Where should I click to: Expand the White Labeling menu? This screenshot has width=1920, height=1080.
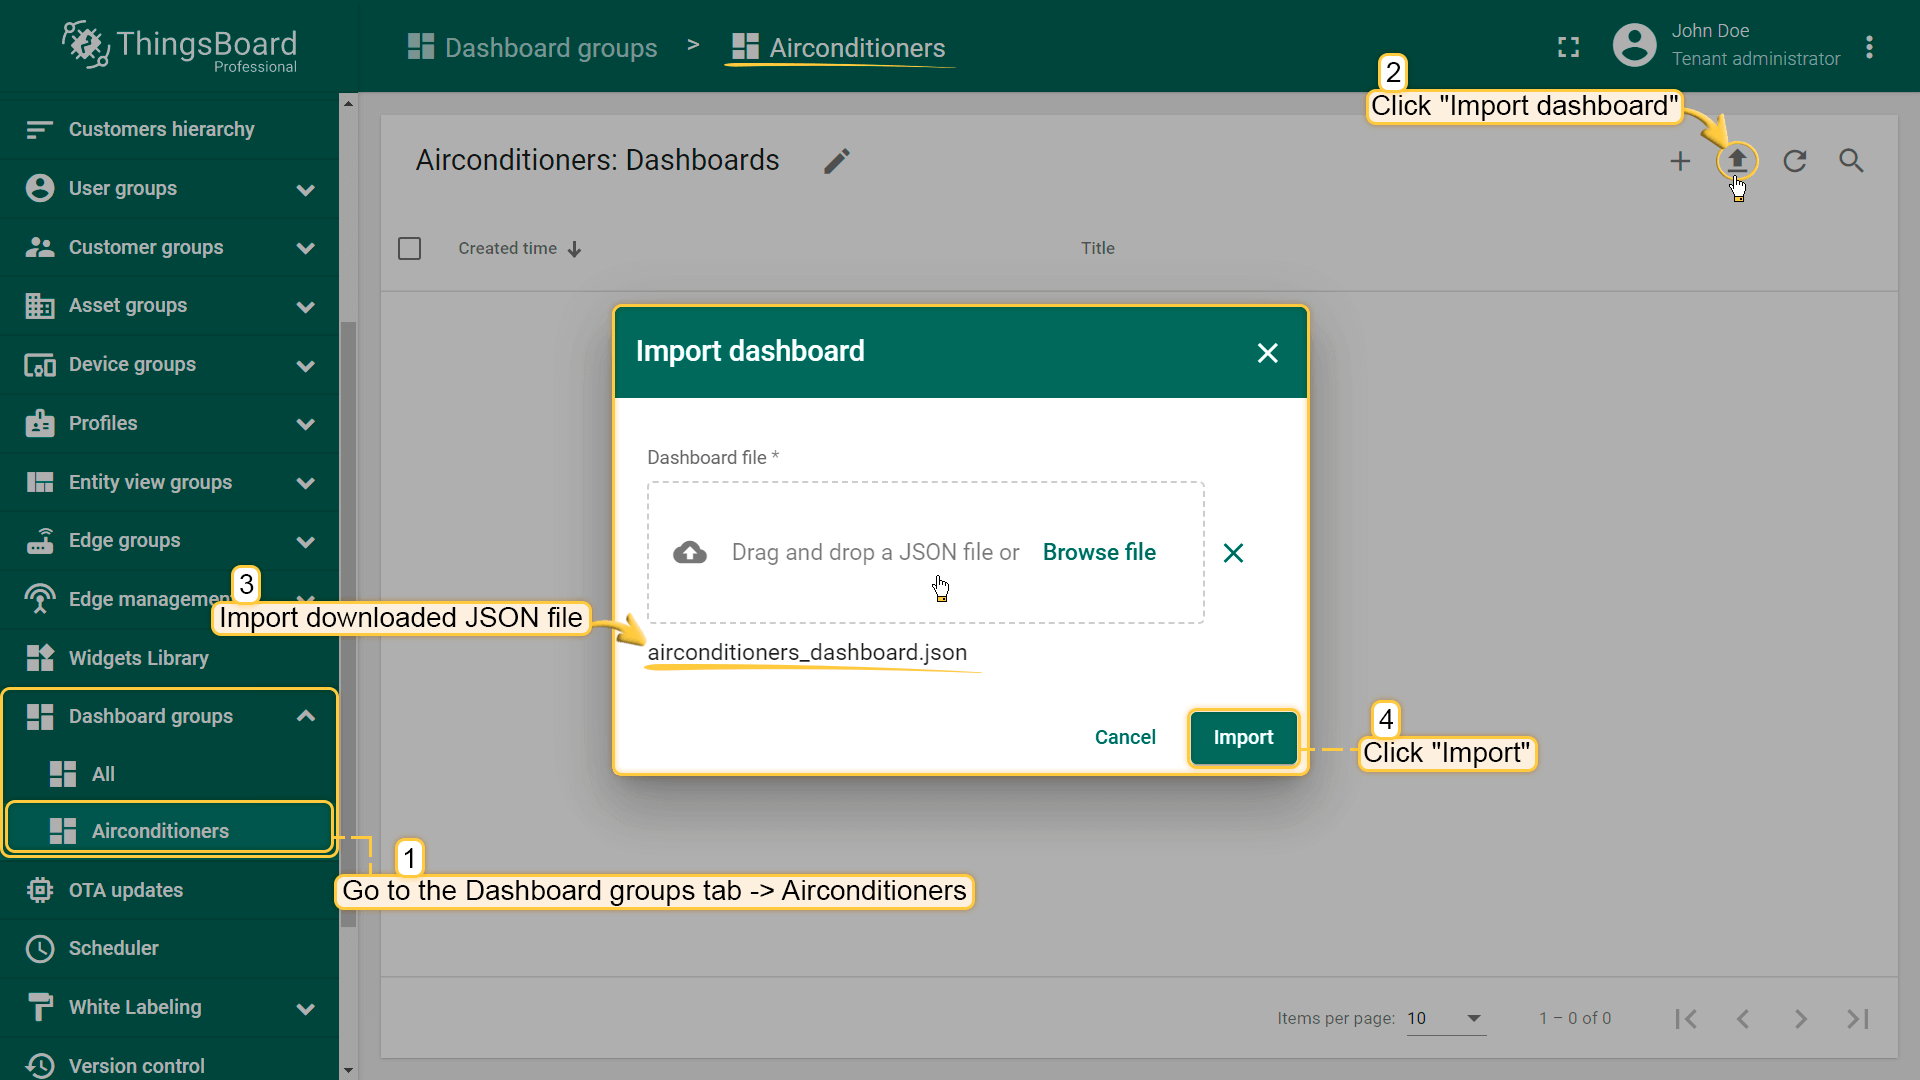coord(306,1008)
